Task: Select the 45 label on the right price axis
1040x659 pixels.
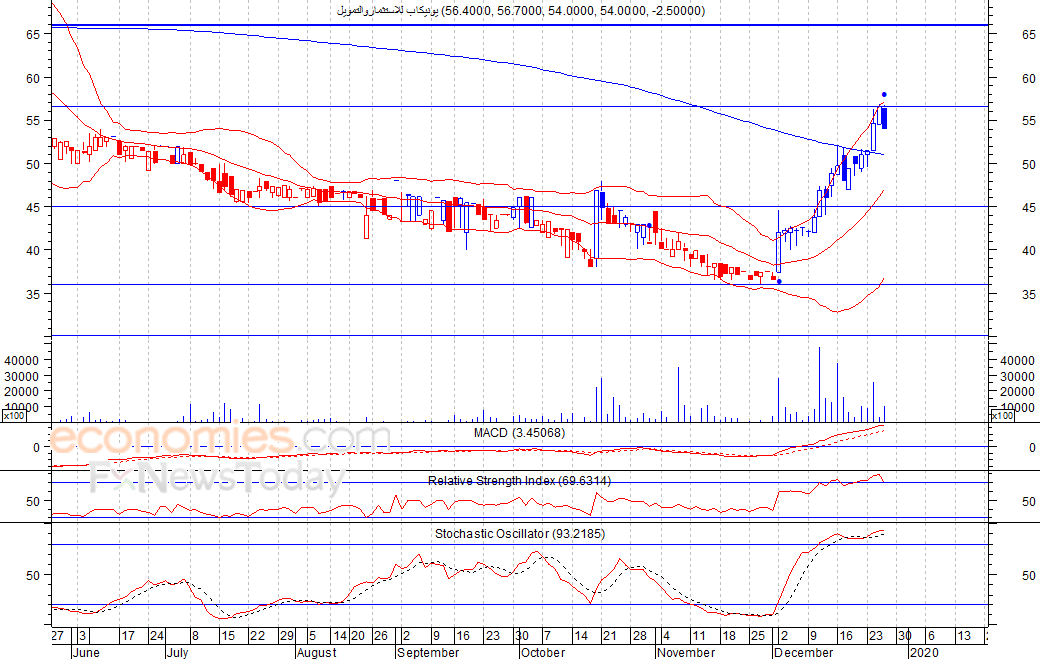Action: pos(1029,208)
